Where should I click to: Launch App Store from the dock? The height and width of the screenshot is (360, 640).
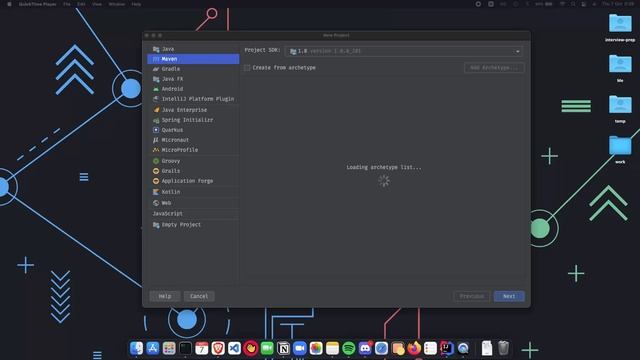click(x=153, y=348)
